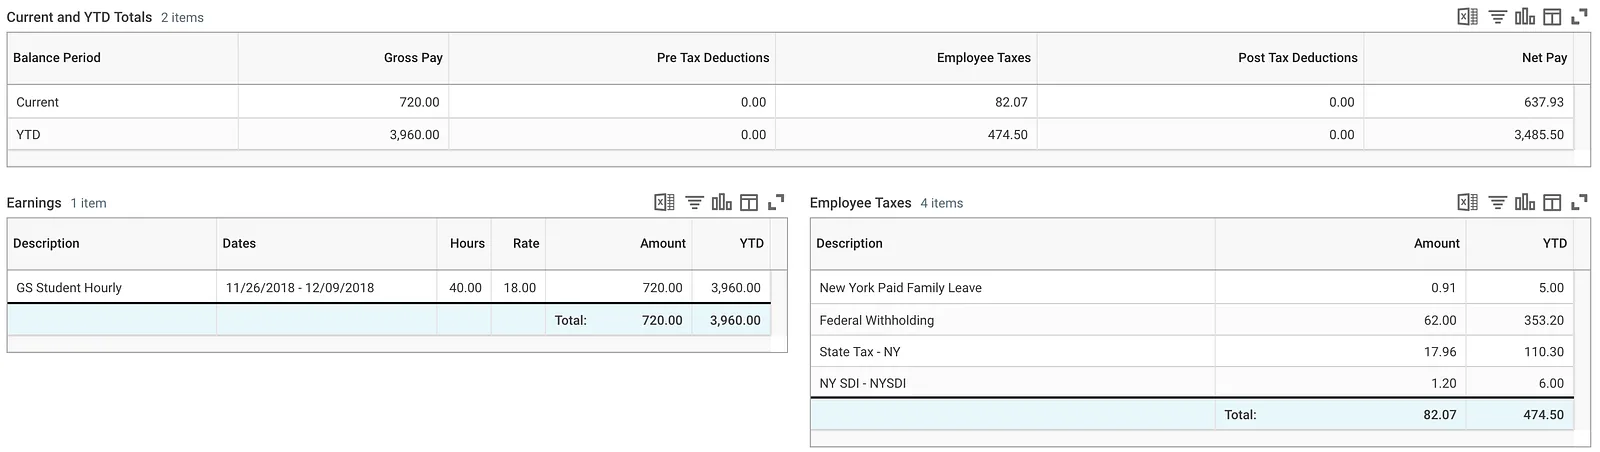Select the YTD balance period row
The width and height of the screenshot is (1600, 452).
pyautogui.click(x=790, y=134)
